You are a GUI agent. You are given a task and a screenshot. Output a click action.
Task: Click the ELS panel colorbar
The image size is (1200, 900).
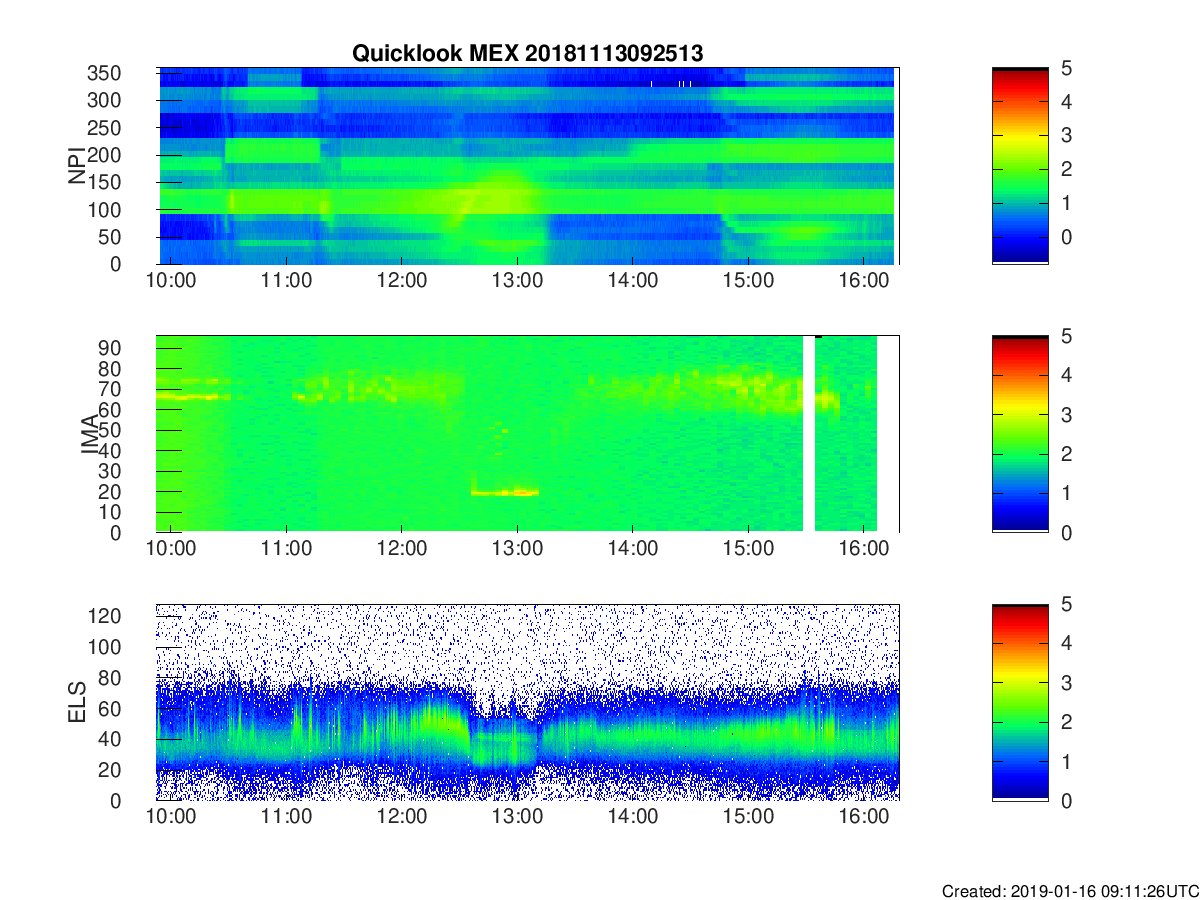point(1020,702)
